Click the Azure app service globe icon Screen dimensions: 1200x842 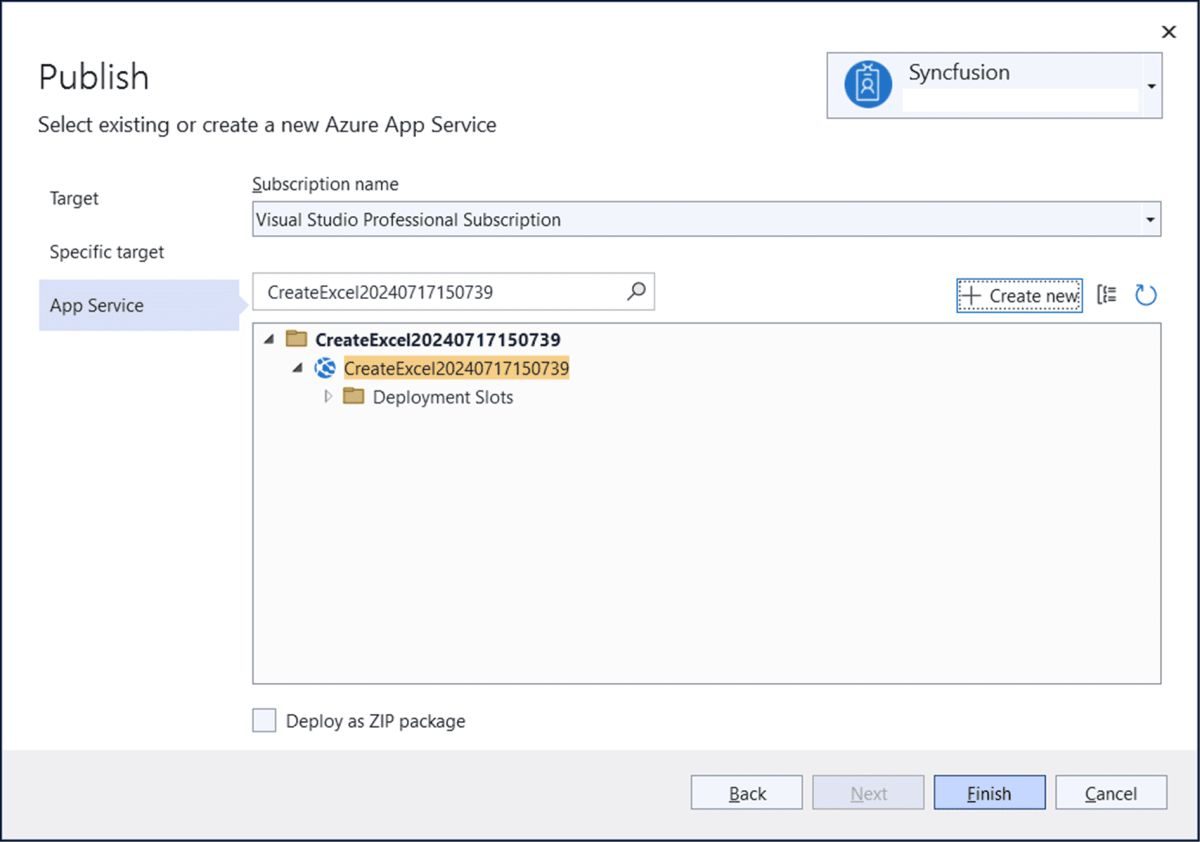click(325, 368)
